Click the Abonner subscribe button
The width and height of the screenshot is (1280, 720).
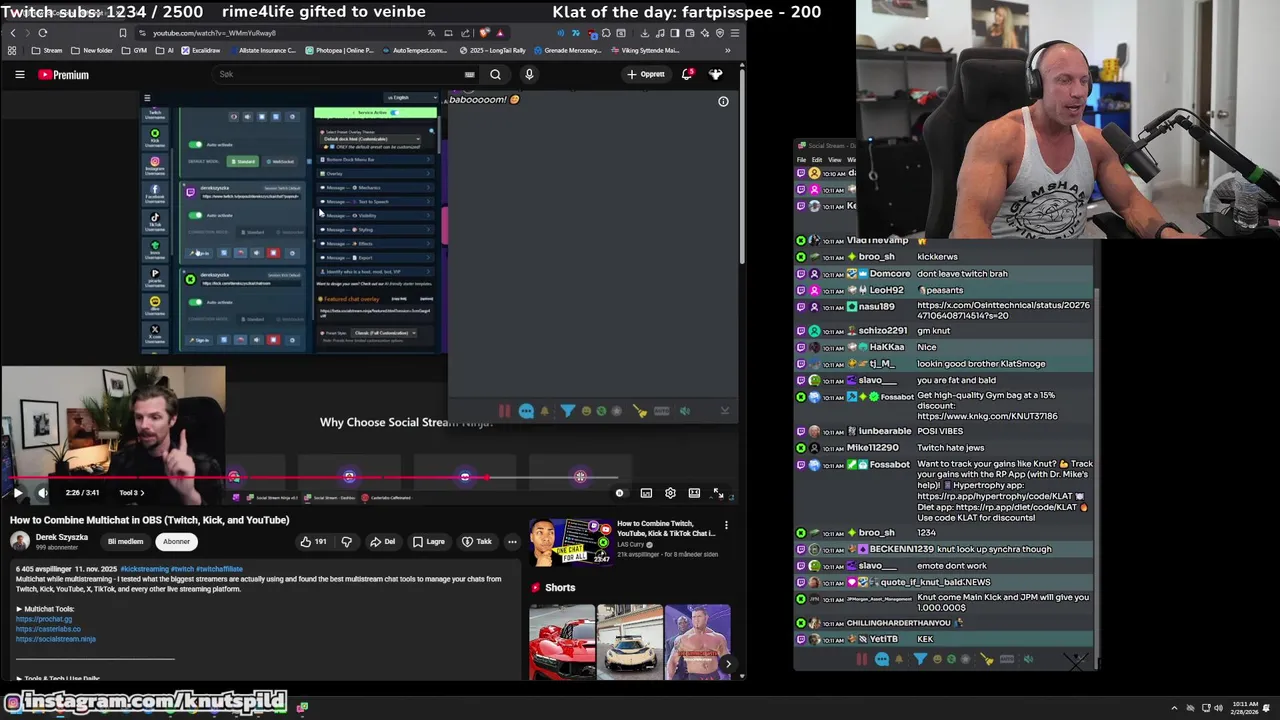tap(176, 541)
